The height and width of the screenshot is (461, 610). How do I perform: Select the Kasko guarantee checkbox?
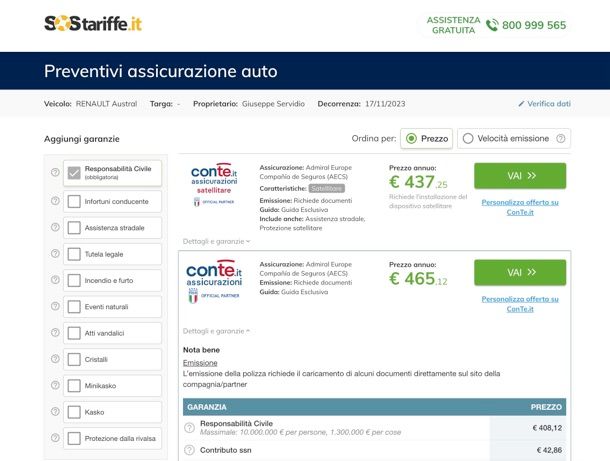(74, 412)
